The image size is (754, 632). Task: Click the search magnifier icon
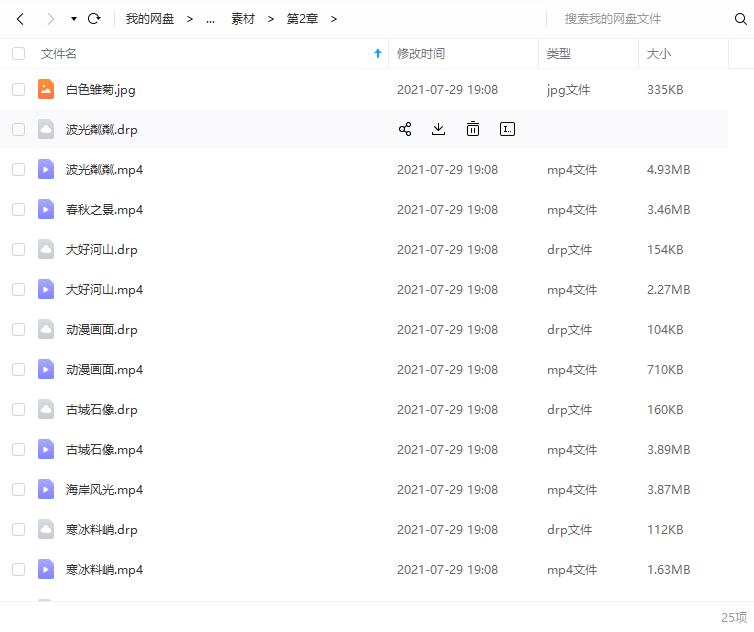[741, 19]
